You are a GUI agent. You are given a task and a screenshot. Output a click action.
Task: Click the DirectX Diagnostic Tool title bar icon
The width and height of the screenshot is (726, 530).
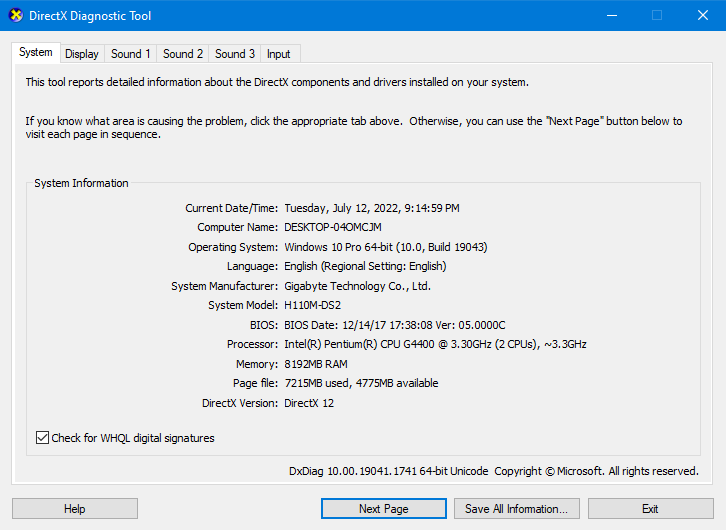pos(16,16)
